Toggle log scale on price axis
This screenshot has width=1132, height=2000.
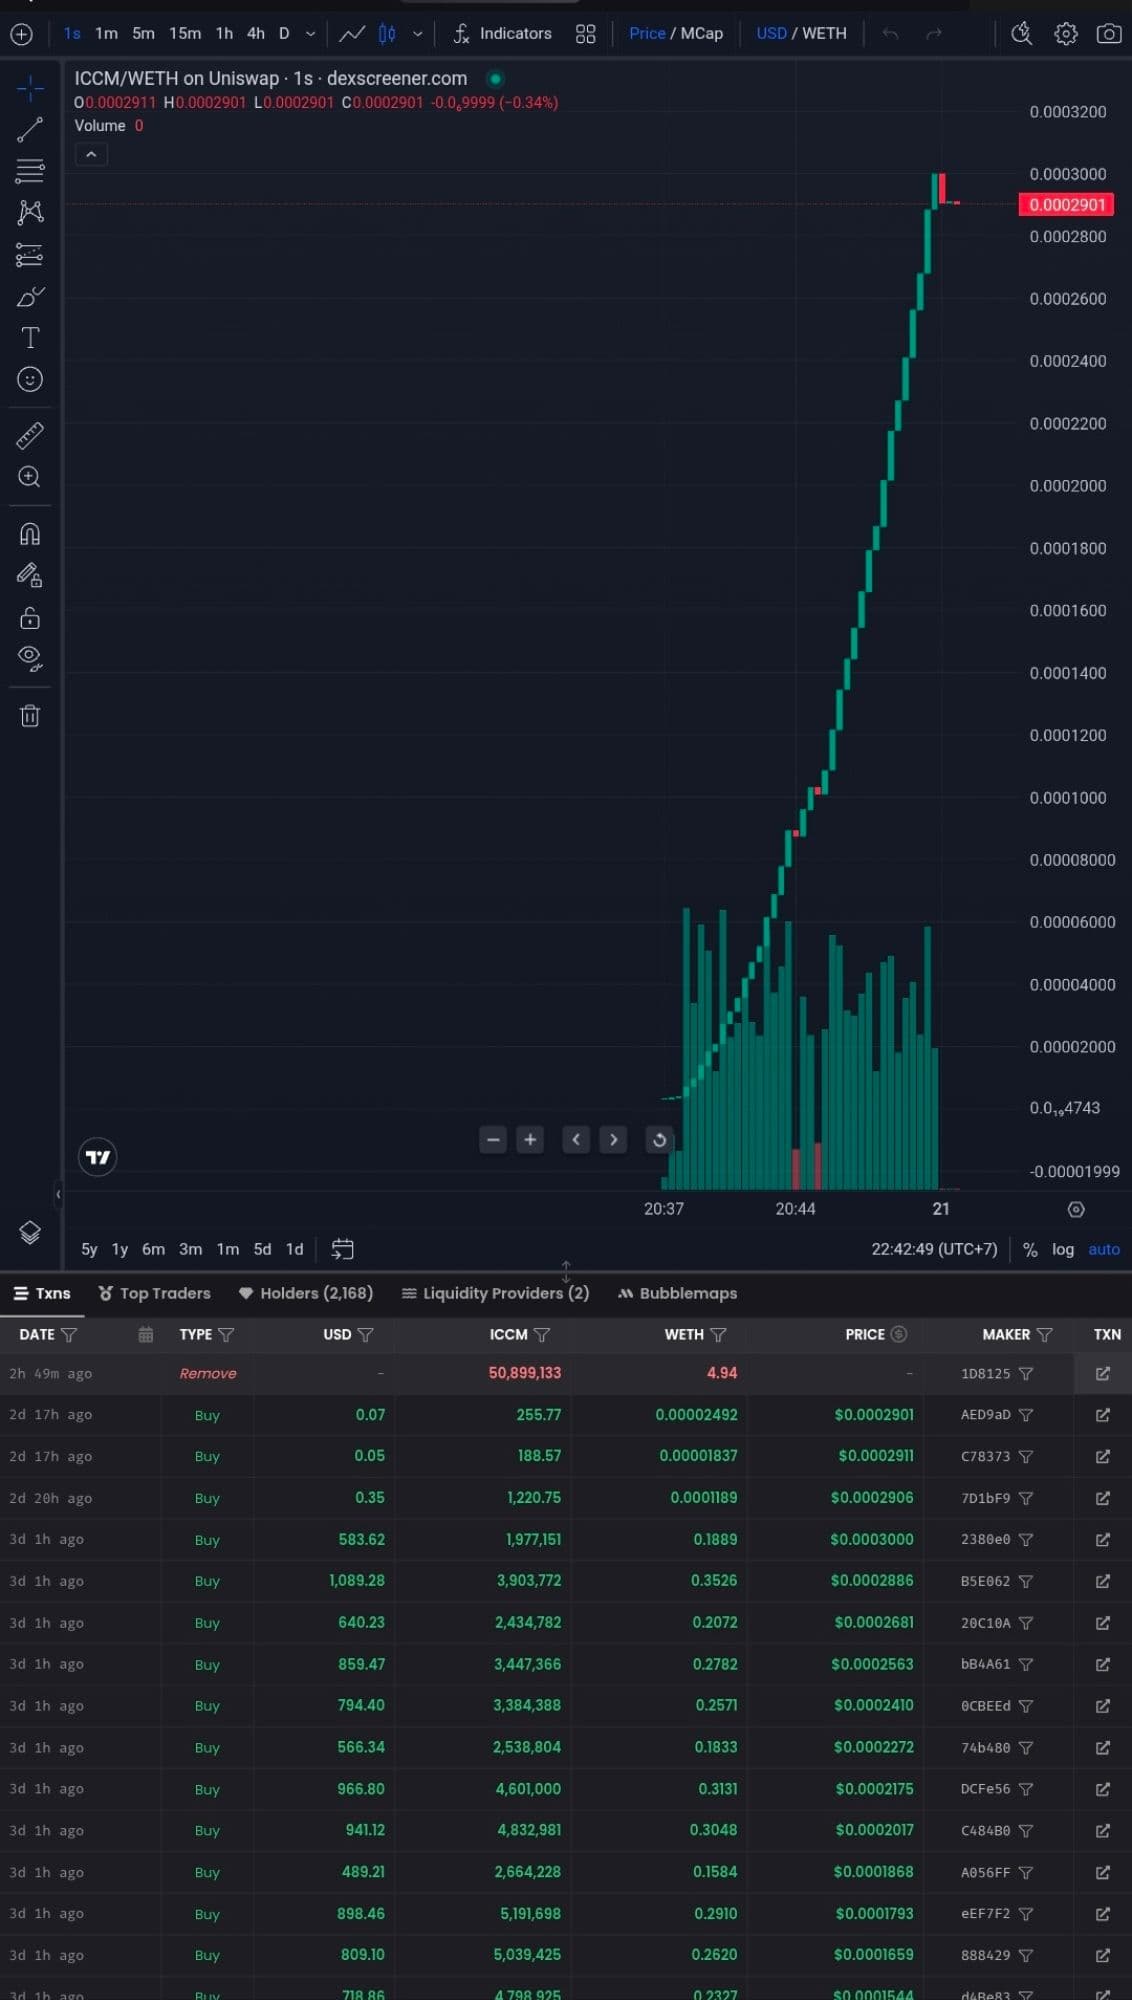point(1062,1249)
